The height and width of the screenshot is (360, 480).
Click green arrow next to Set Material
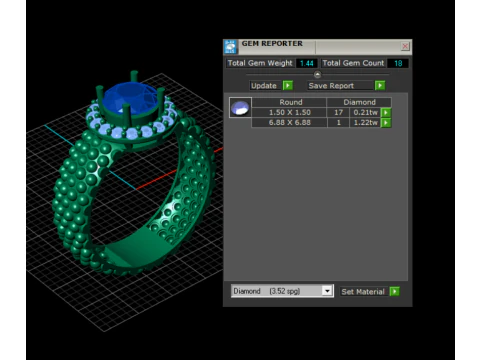point(394,292)
